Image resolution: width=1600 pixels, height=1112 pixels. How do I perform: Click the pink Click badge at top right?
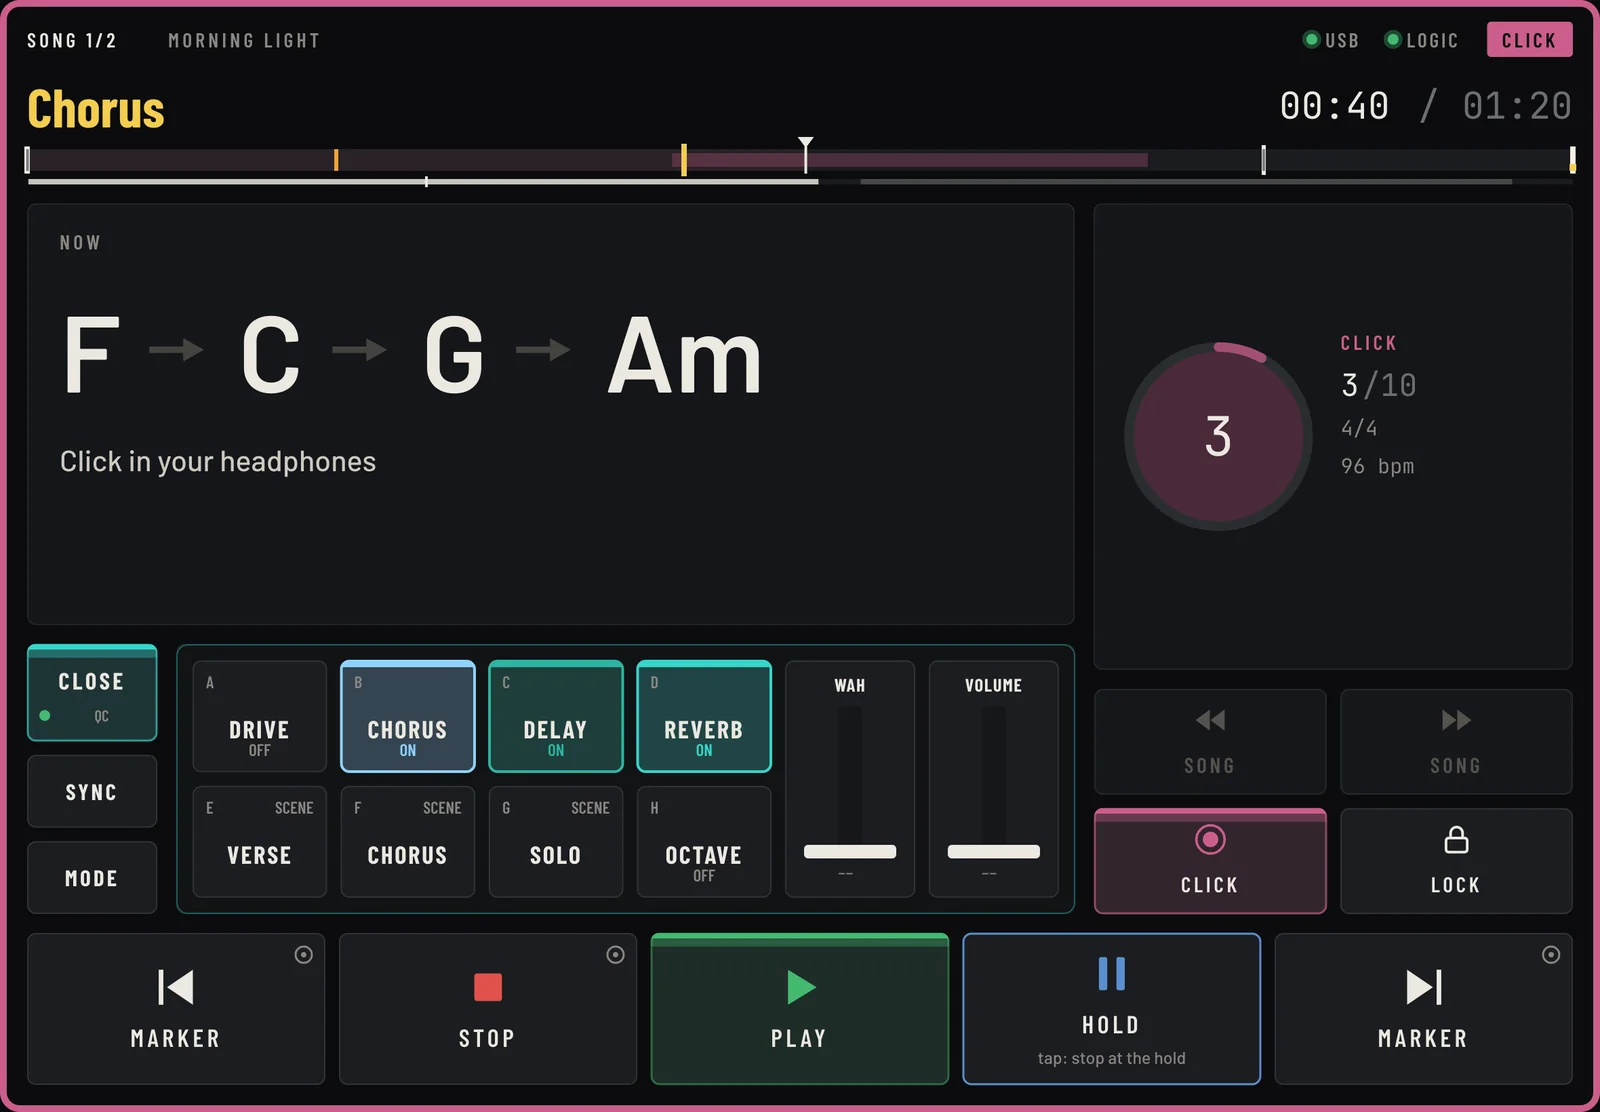point(1529,40)
